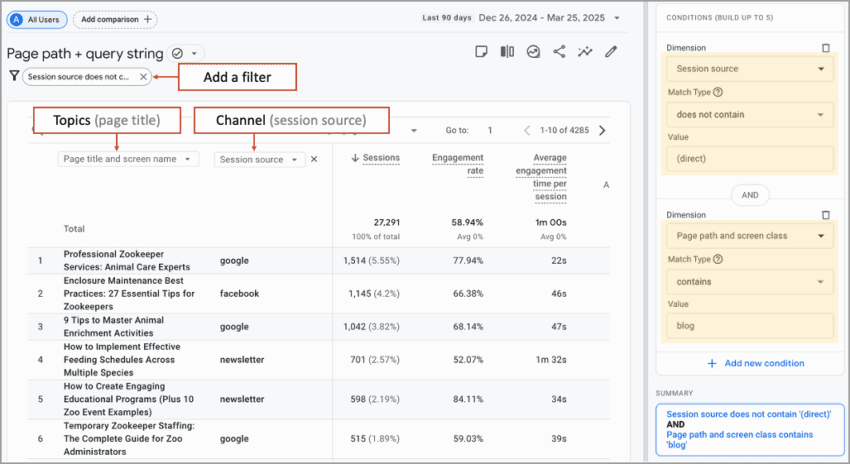Click the report status check icon

click(177, 53)
